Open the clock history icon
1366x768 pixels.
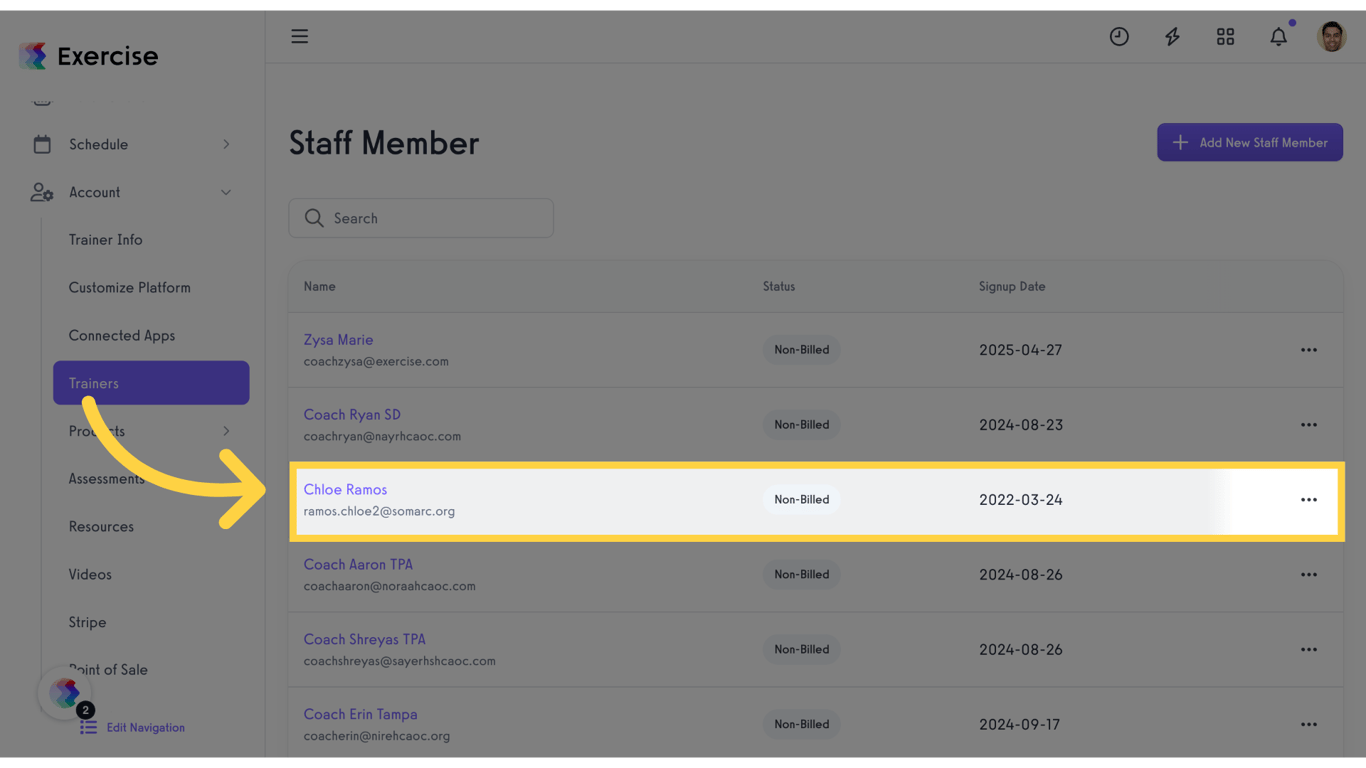pos(1119,37)
